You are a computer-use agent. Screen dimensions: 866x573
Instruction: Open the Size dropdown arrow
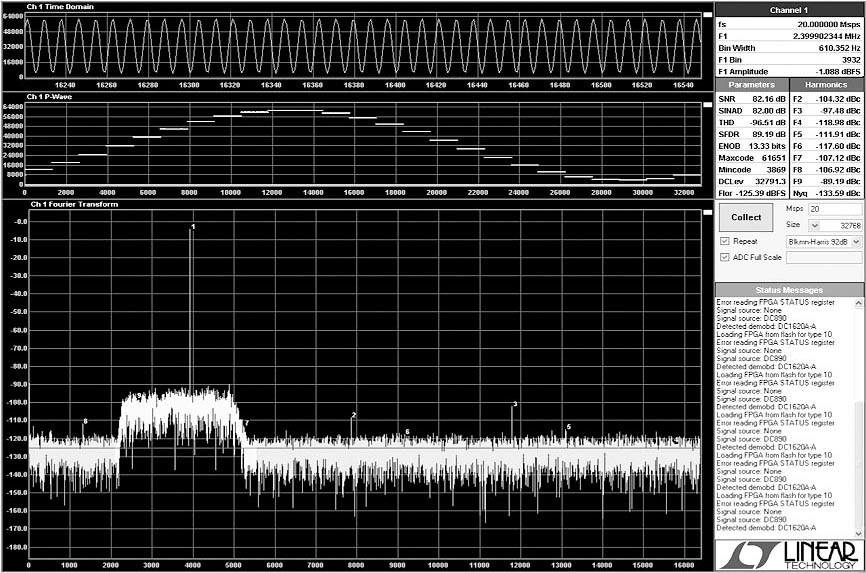pos(814,225)
